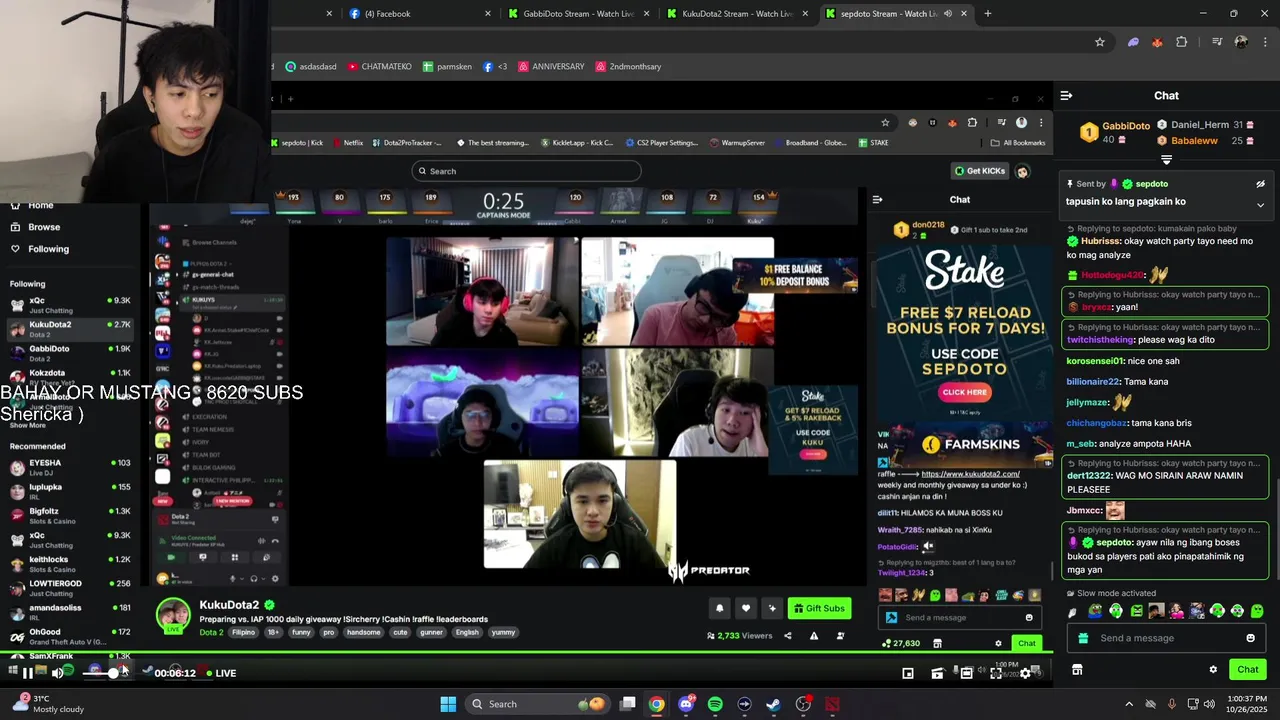The width and height of the screenshot is (1280, 720).
Task: Click GabbiDoto in the gift leaderboard
Action: coord(1125,126)
